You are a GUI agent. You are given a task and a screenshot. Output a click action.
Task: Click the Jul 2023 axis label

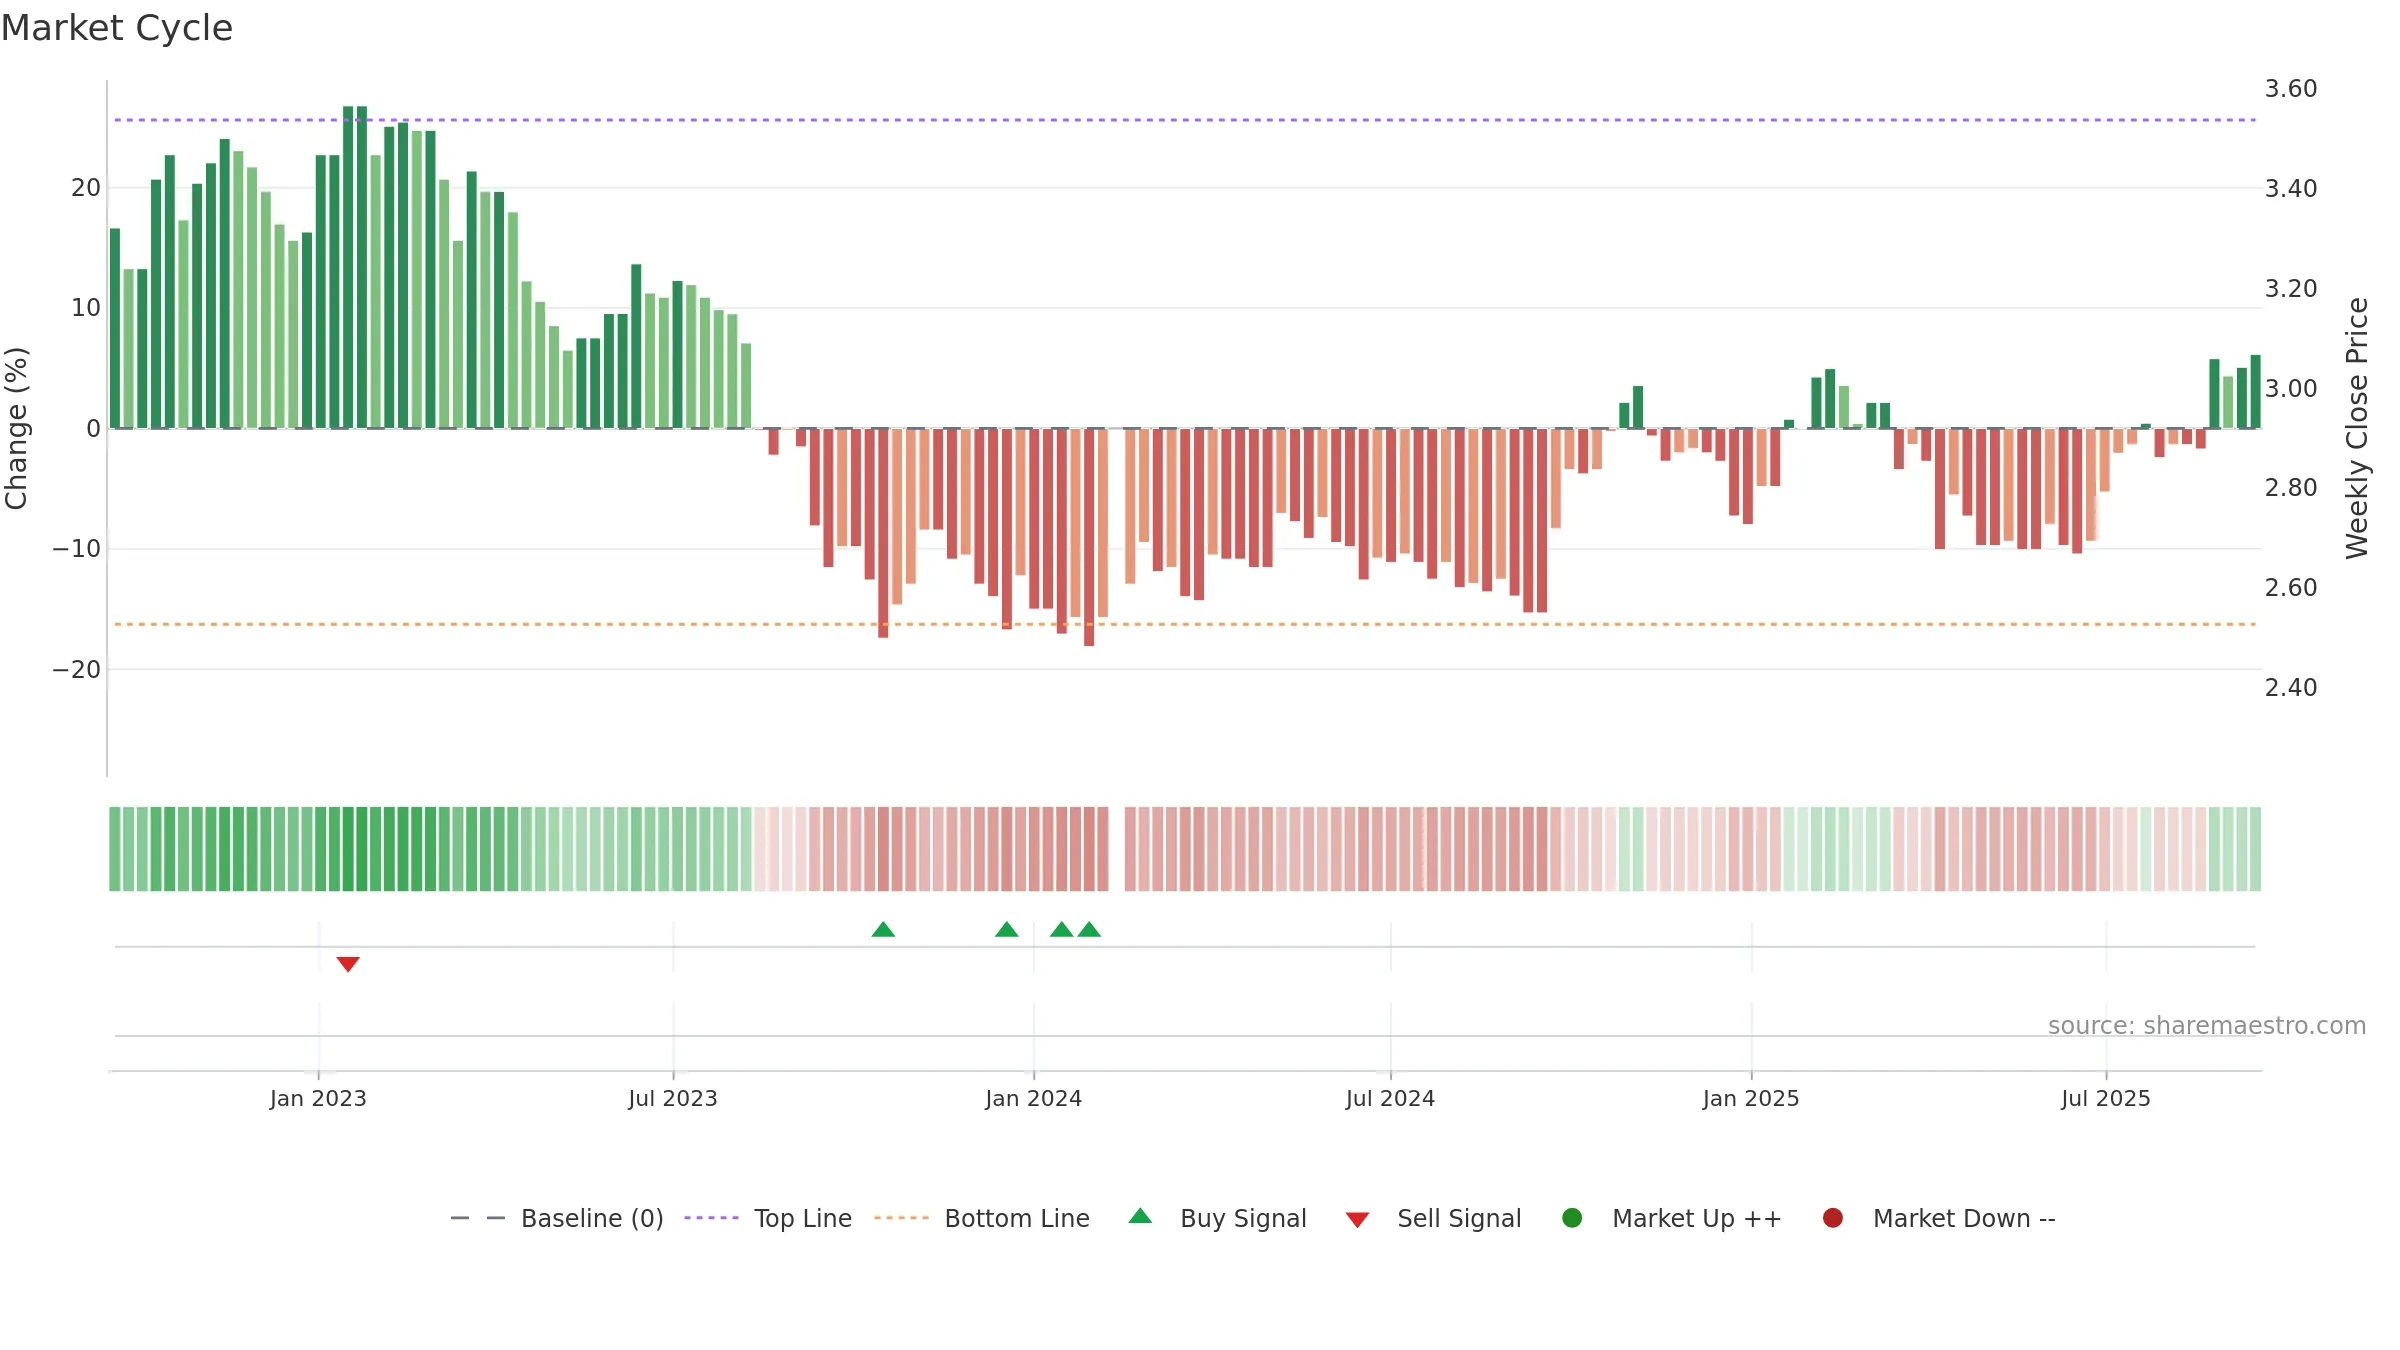[673, 1099]
